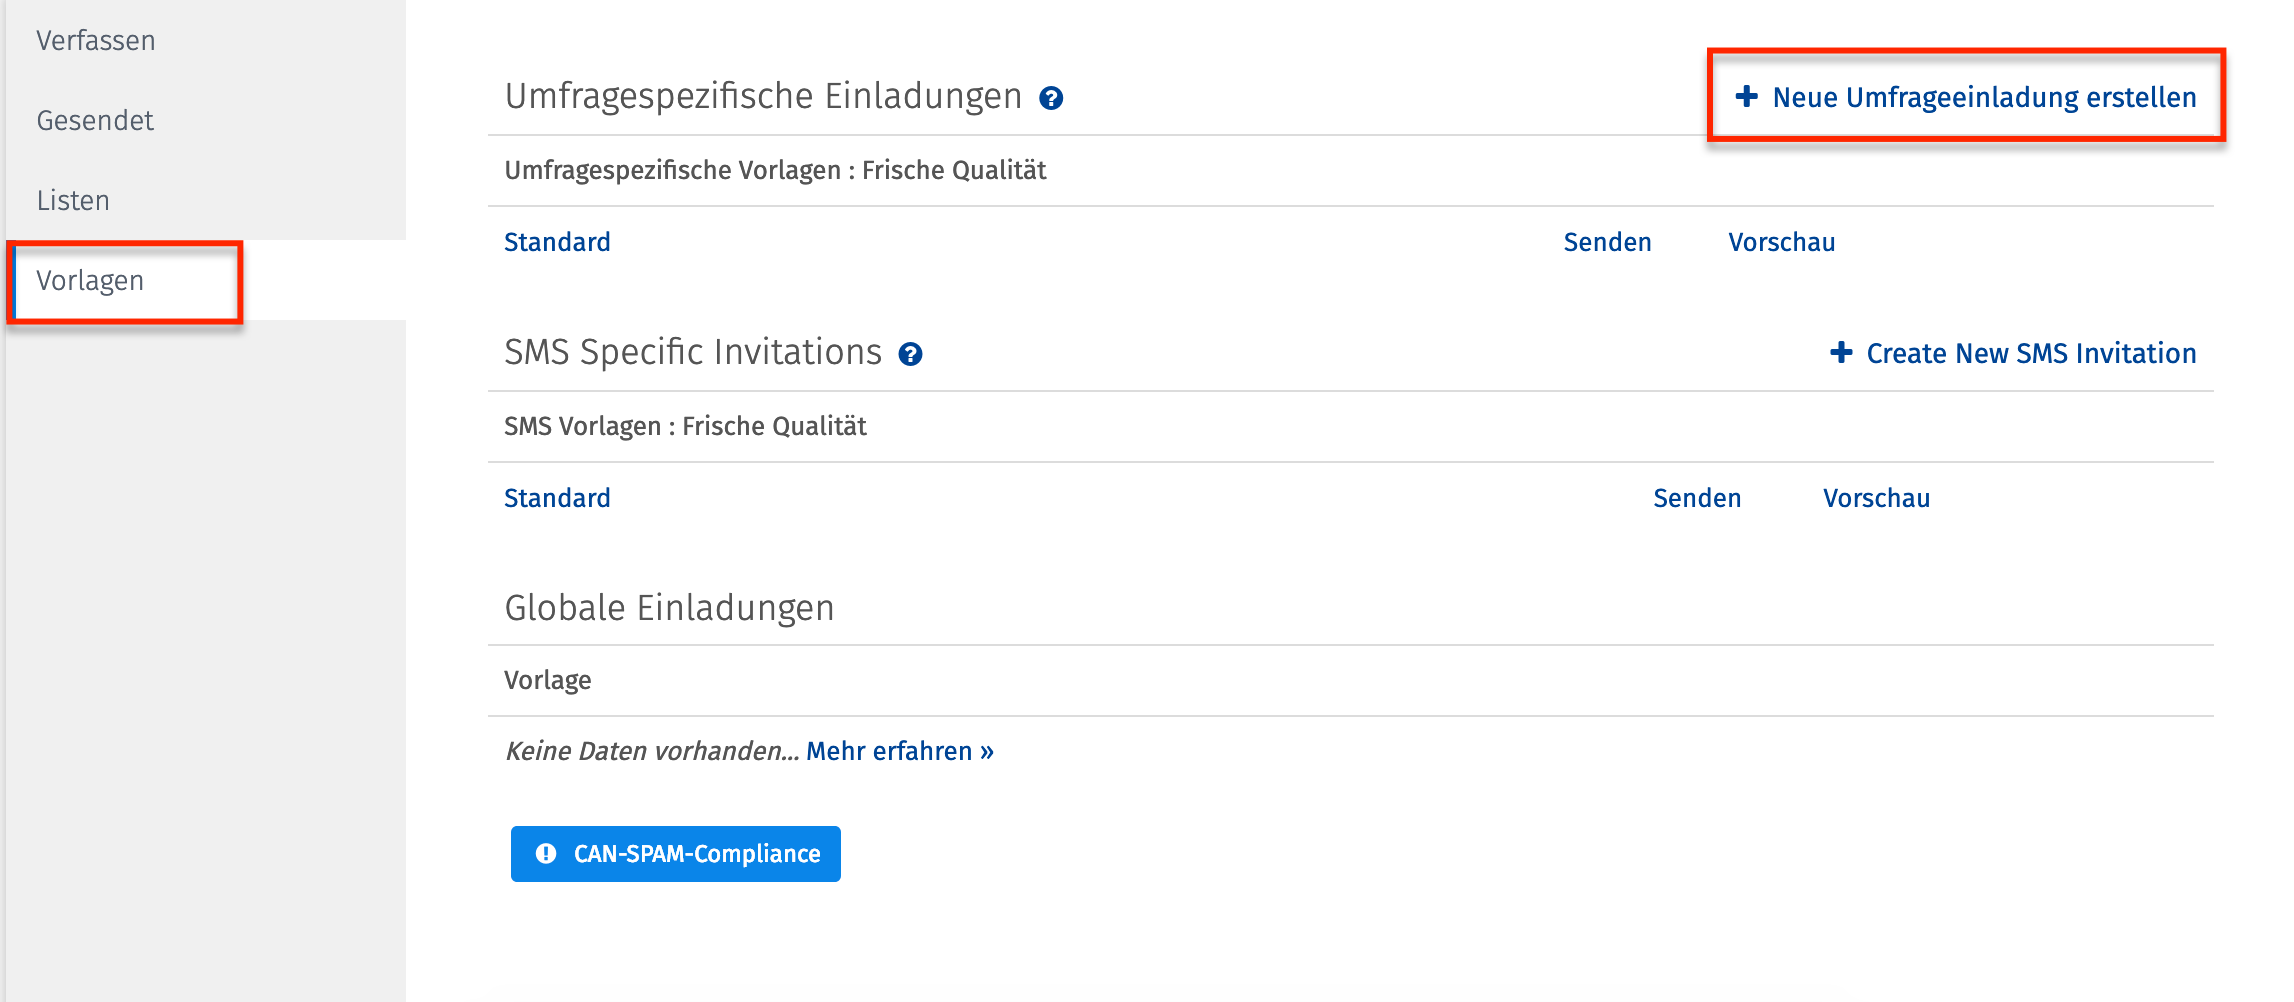
Task: Click plus icon for Neue Umfrageeinladung erstellen
Action: [1746, 96]
